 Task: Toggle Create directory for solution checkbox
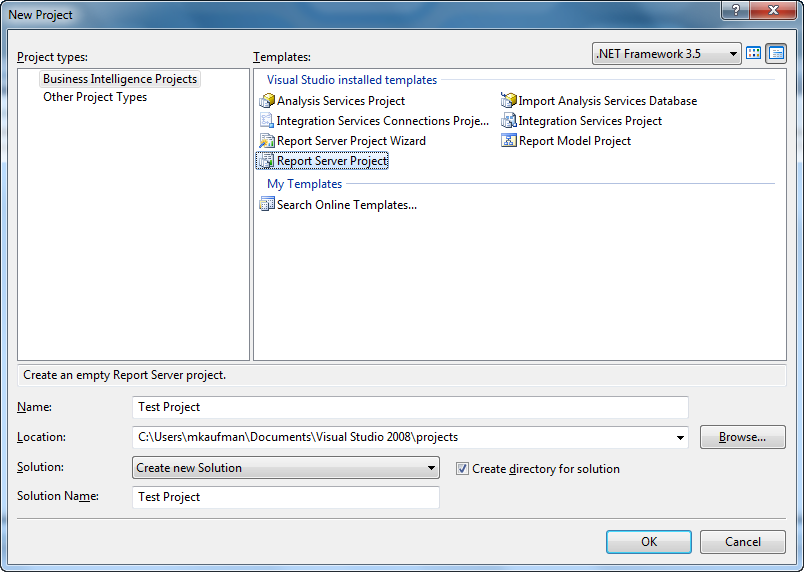click(462, 468)
